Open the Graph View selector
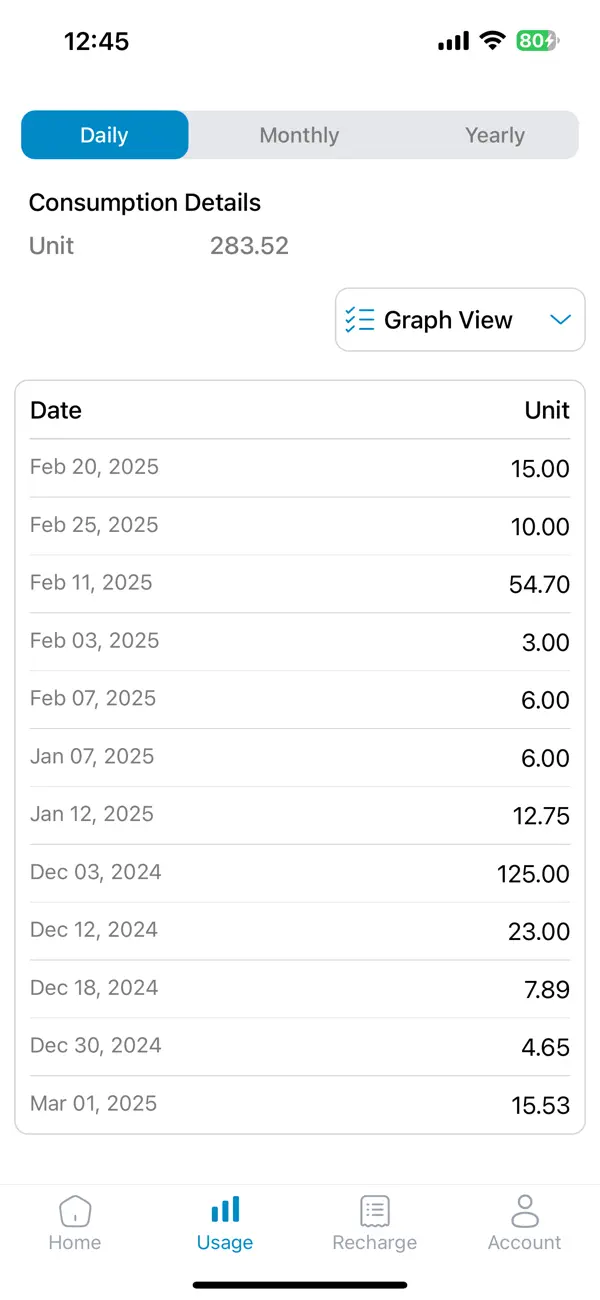Viewport: 600px width, 1300px height. [448, 320]
